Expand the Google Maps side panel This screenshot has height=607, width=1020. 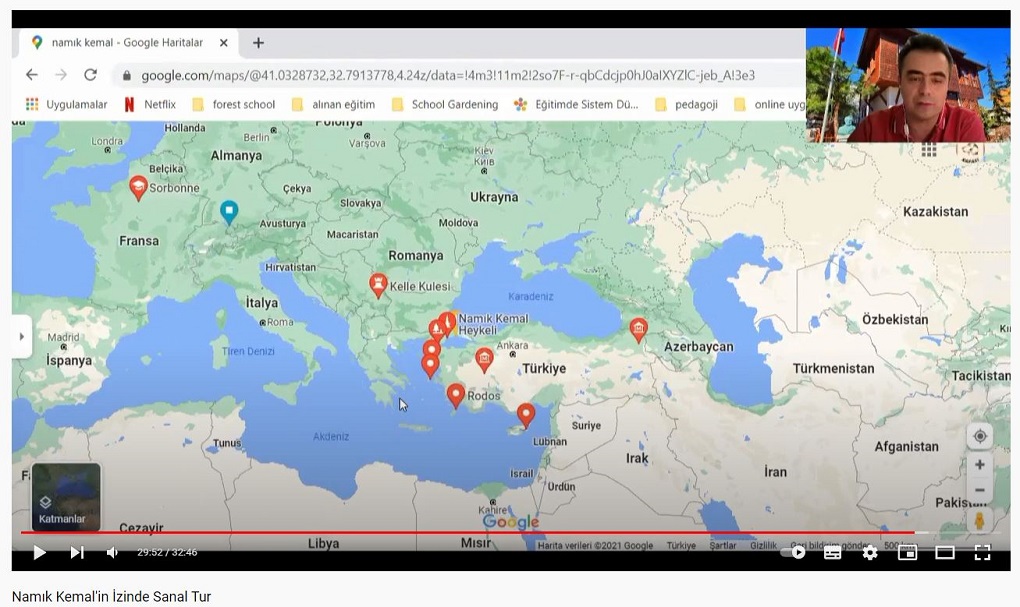coord(21,336)
